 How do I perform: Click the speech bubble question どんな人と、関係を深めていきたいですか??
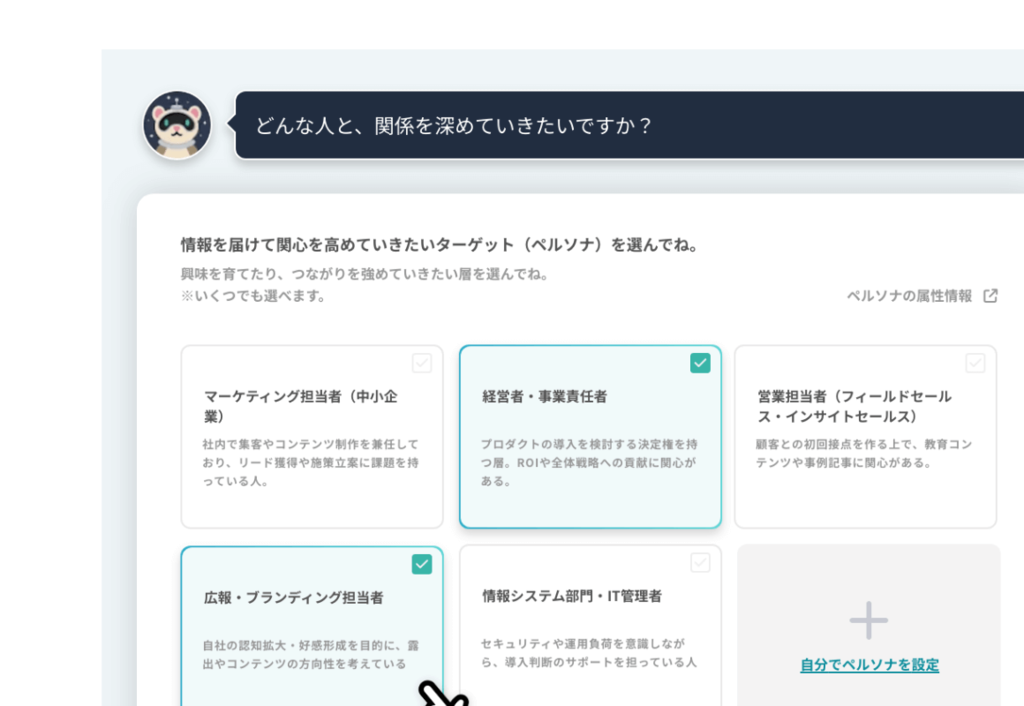453,126
